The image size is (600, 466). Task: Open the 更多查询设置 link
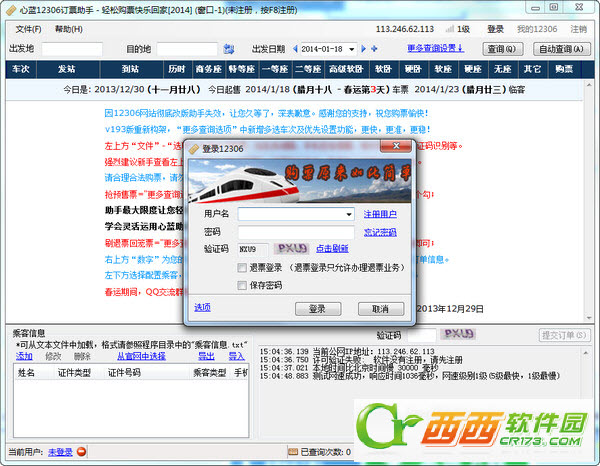(435, 48)
